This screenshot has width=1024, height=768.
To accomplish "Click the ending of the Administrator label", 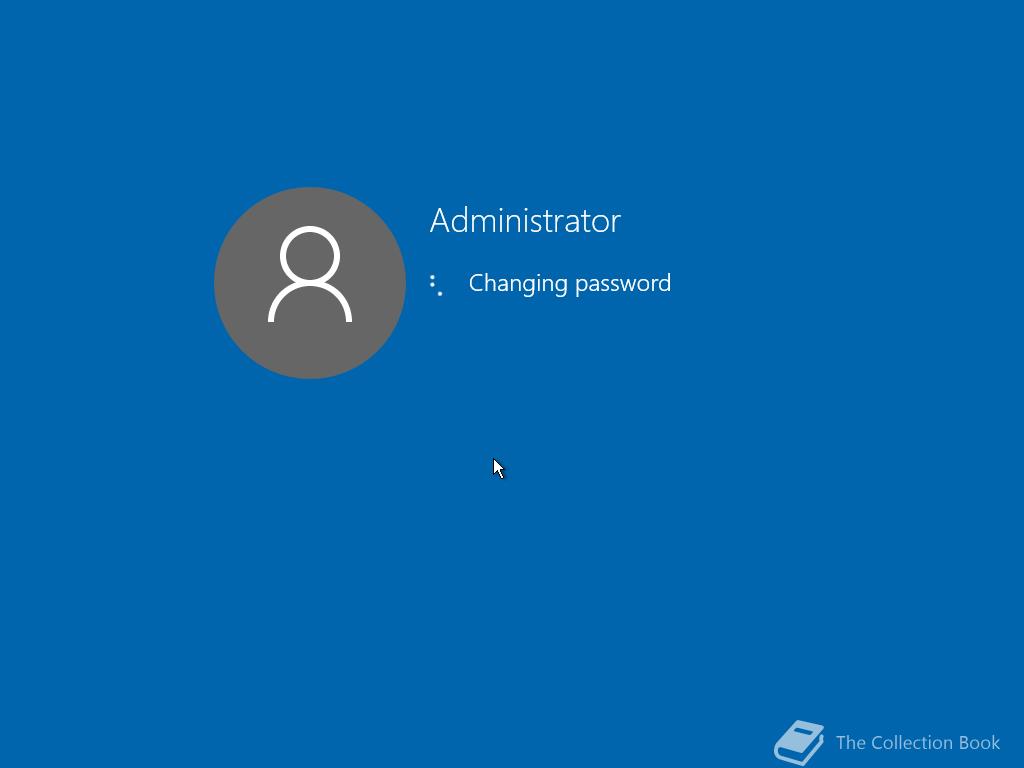I will [x=602, y=221].
